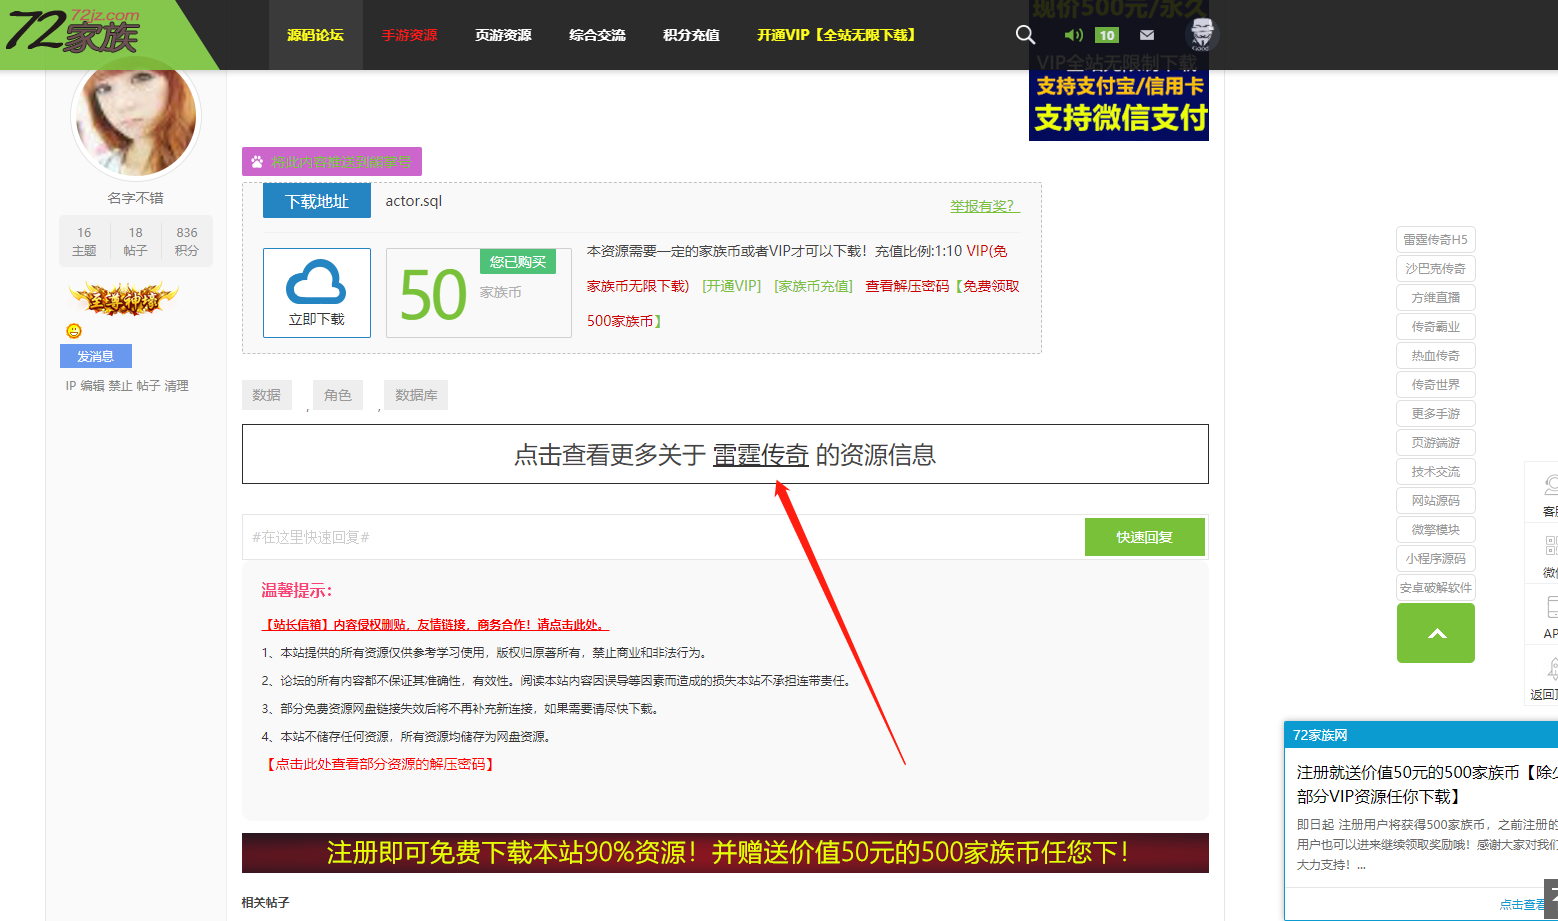1558x921 pixels.
Task: Open the 微信 QR code icon in side panel
Action: [x=1551, y=546]
